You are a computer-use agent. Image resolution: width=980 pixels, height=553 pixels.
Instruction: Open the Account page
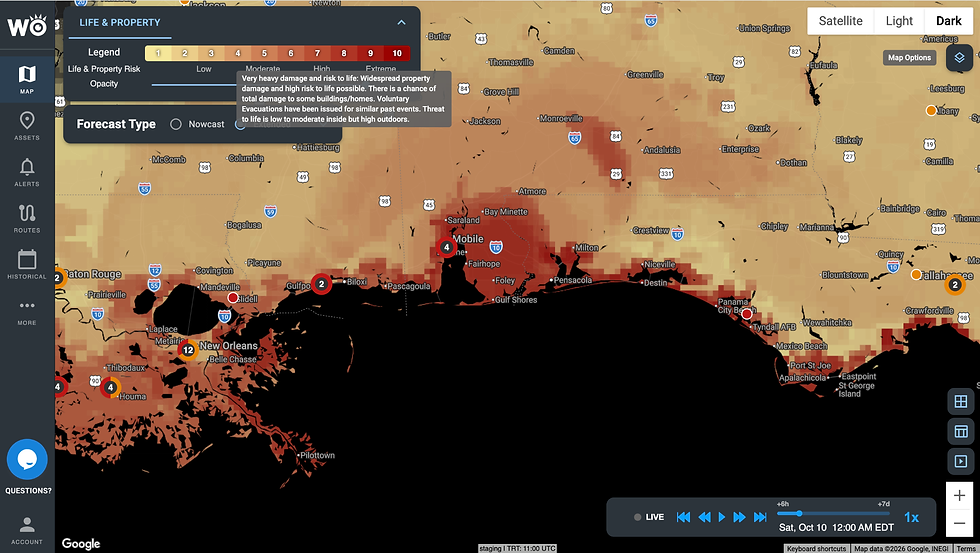tap(27, 530)
